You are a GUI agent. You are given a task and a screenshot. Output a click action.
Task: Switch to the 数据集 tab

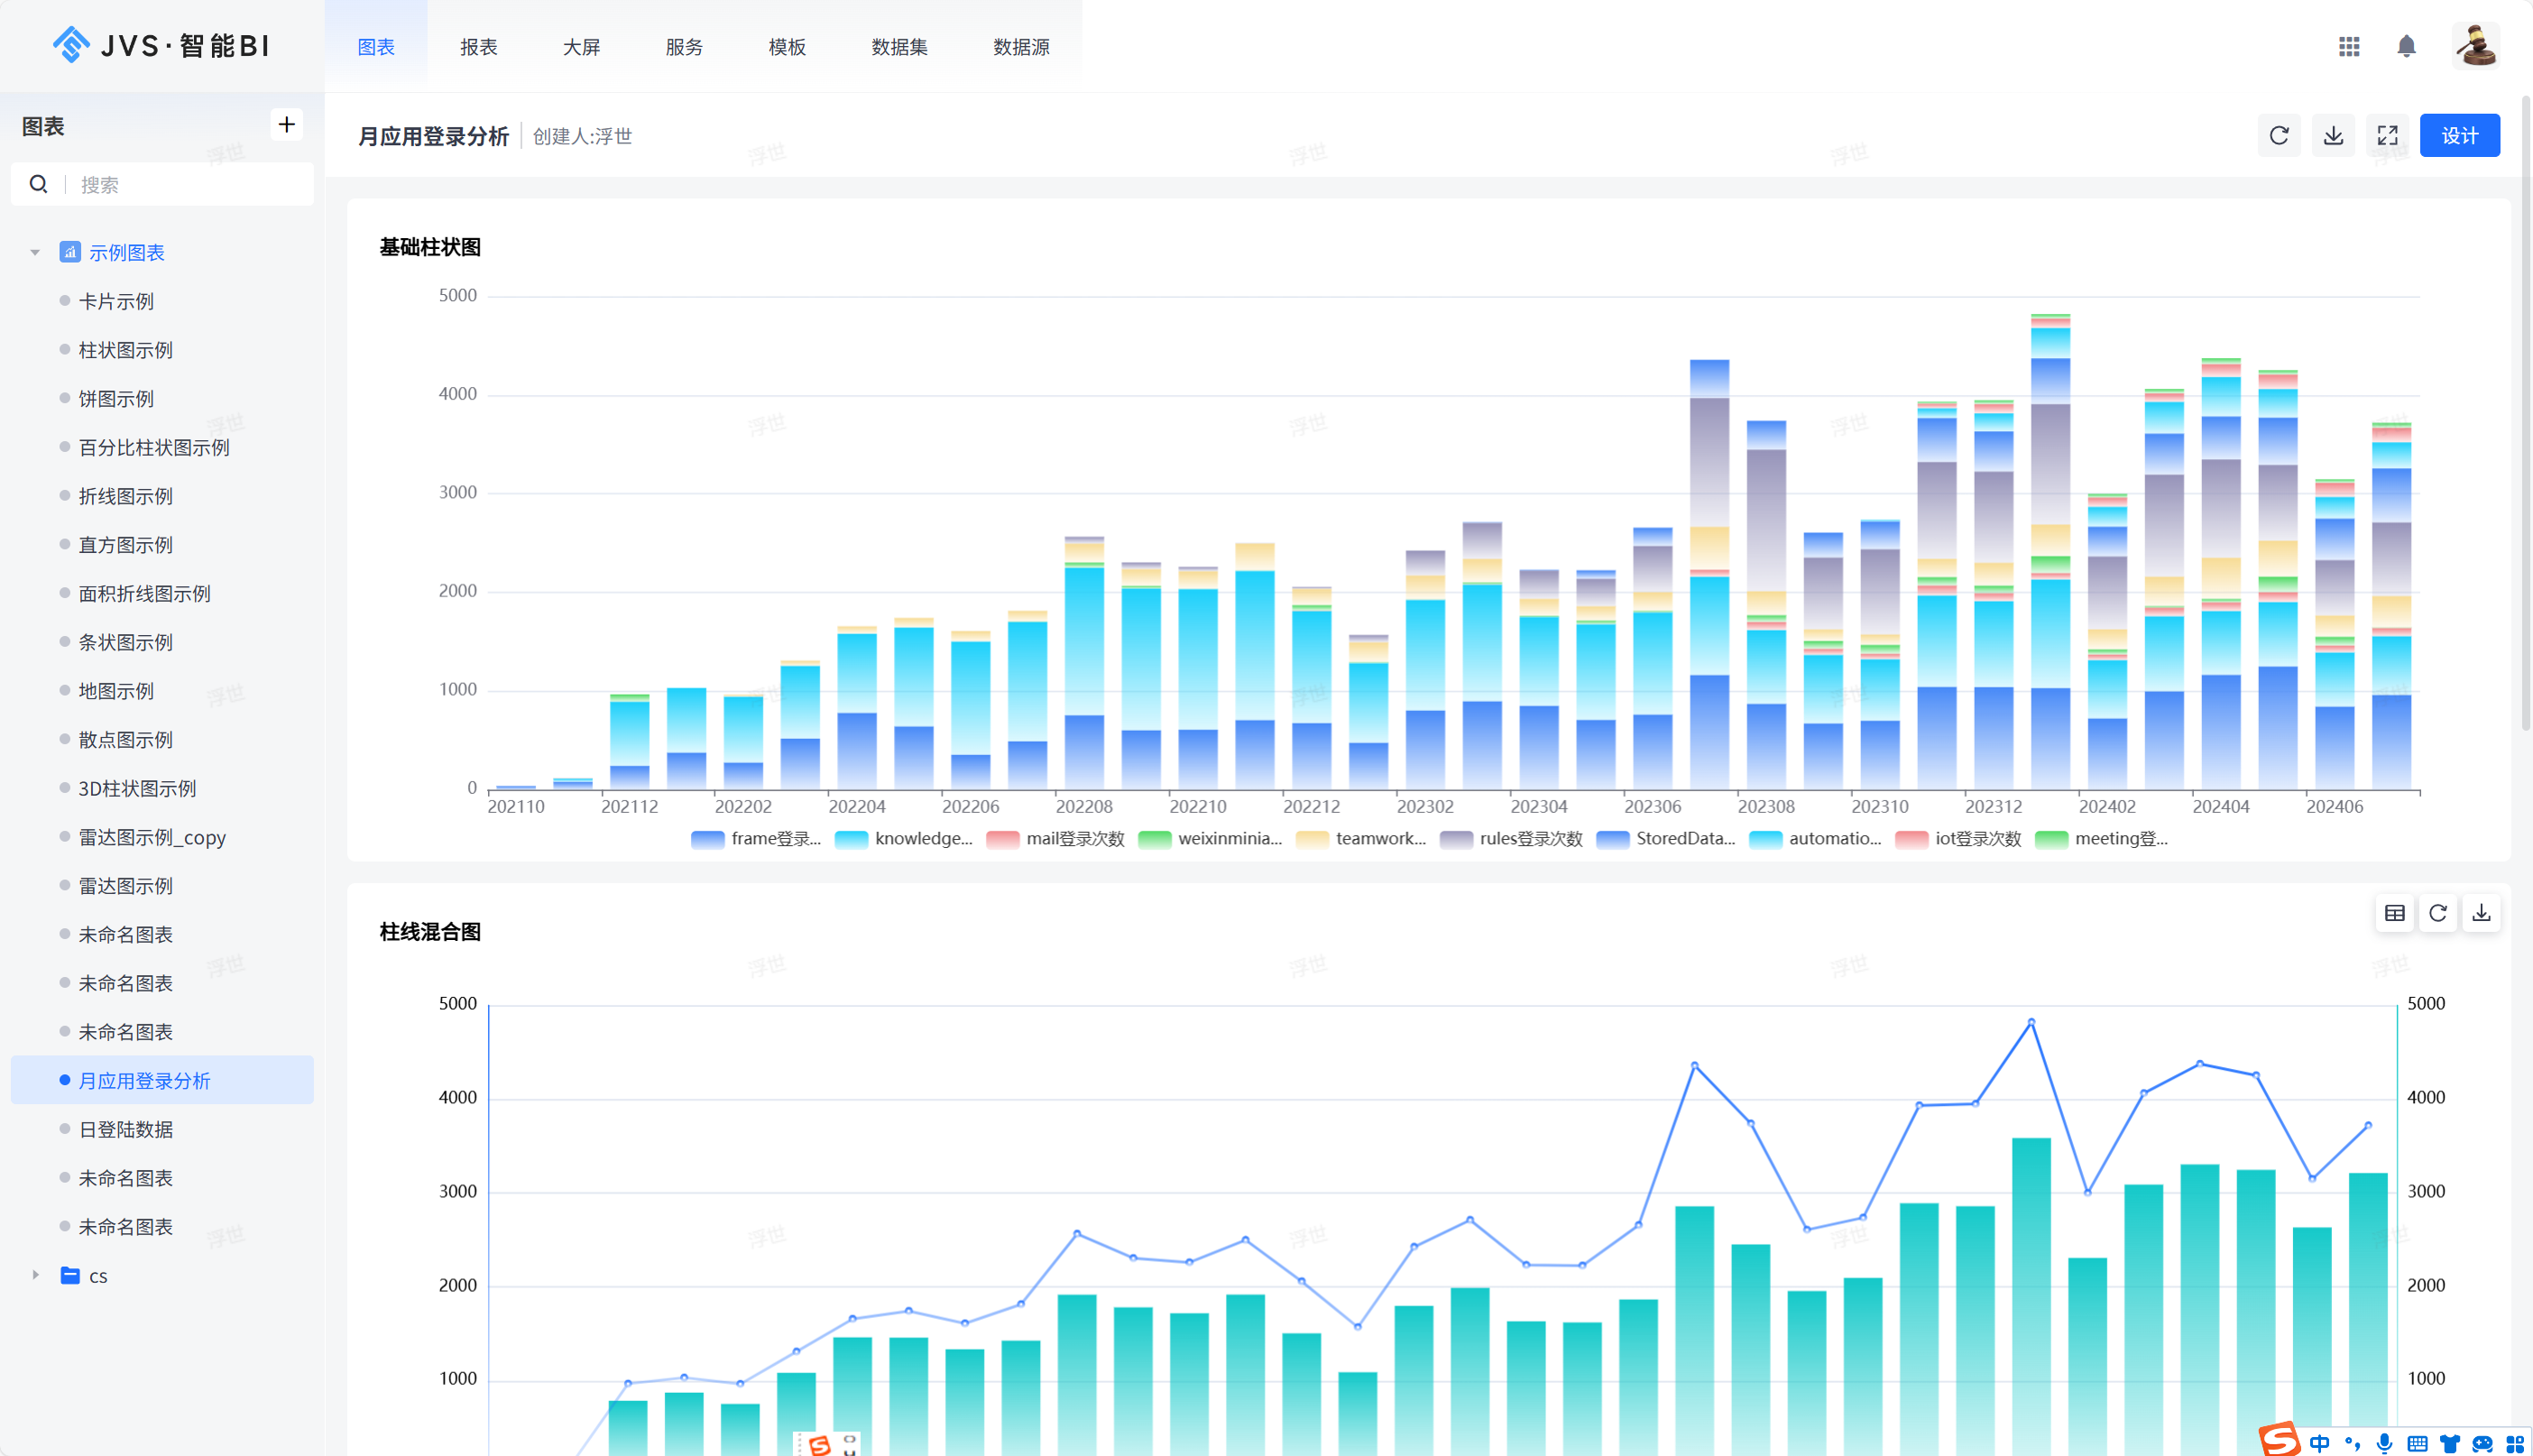pyautogui.click(x=899, y=47)
